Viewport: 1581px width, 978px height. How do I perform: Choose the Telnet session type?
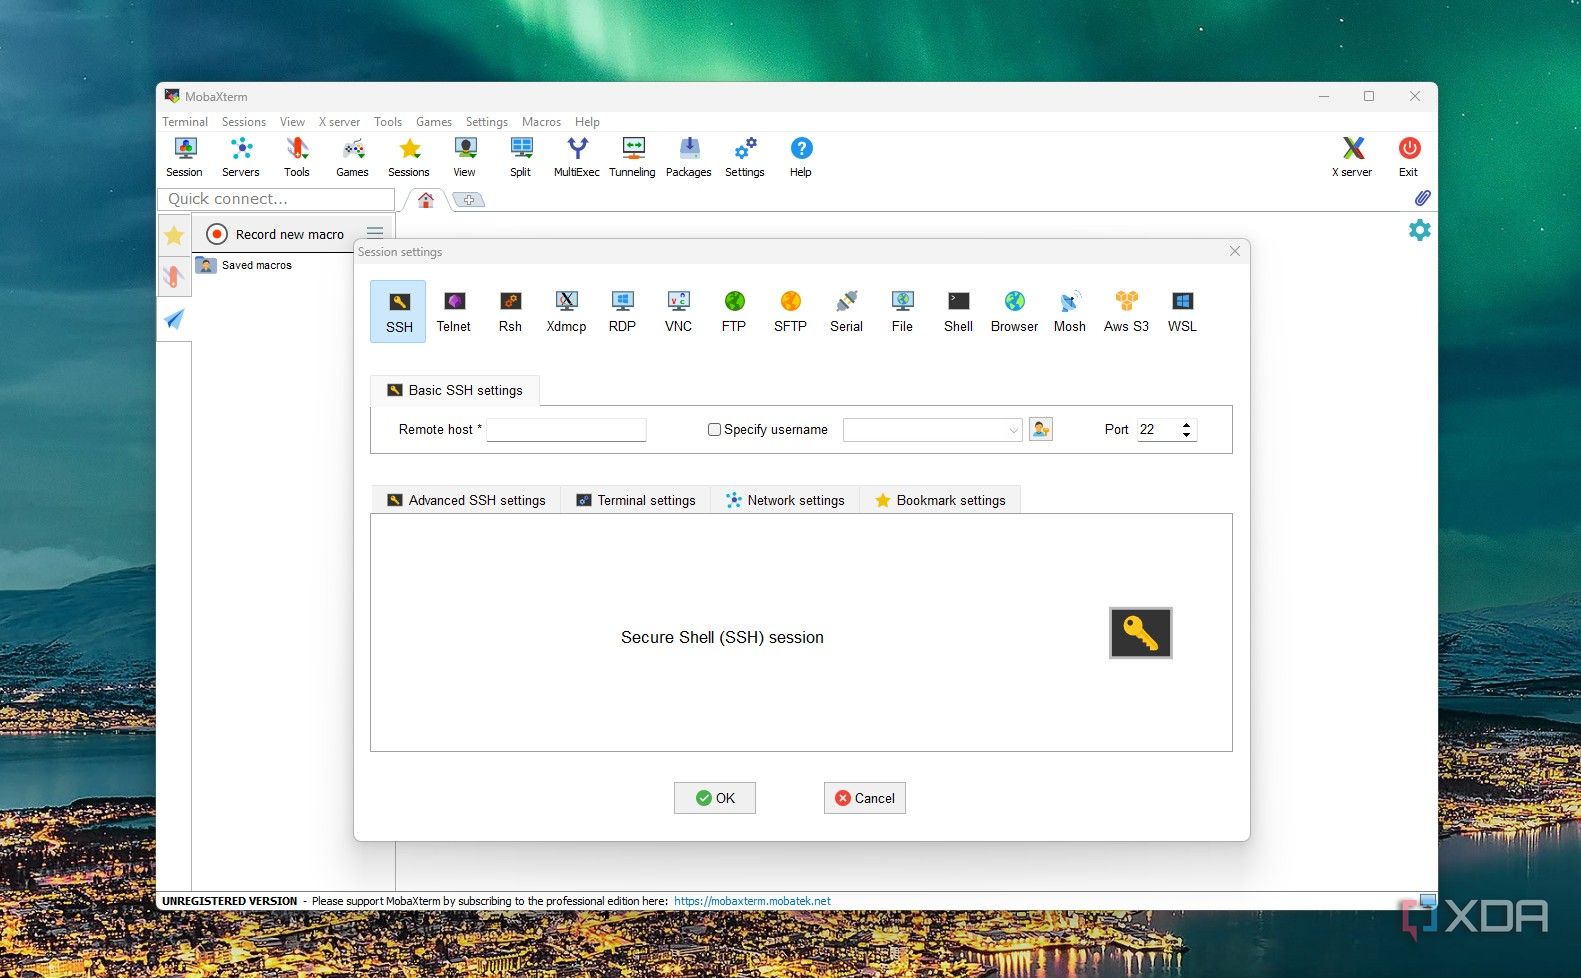[454, 312]
